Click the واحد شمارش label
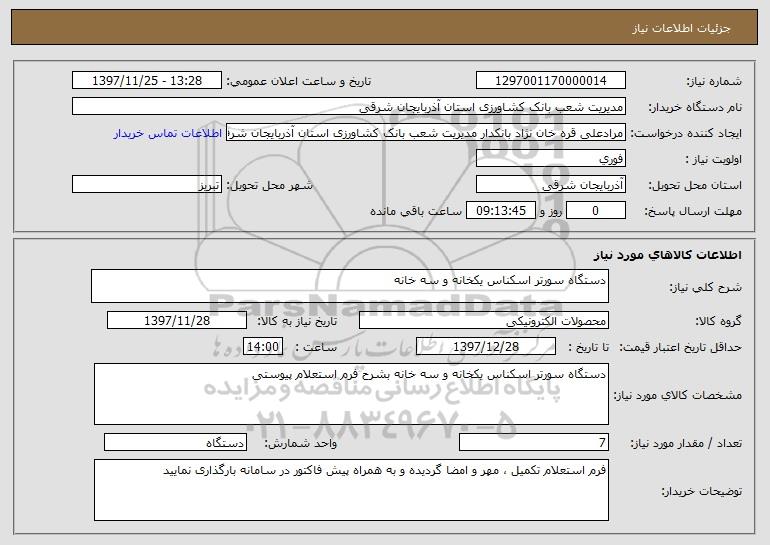770x545 pixels. [x=301, y=443]
